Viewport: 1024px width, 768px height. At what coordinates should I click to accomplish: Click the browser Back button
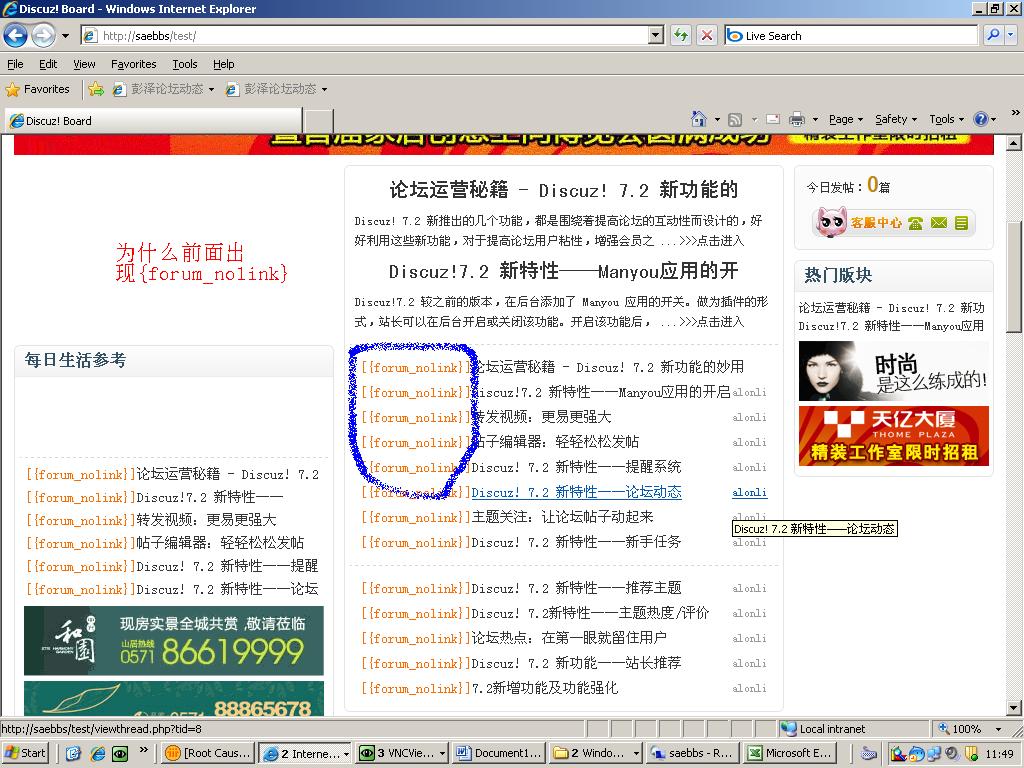click(16, 35)
